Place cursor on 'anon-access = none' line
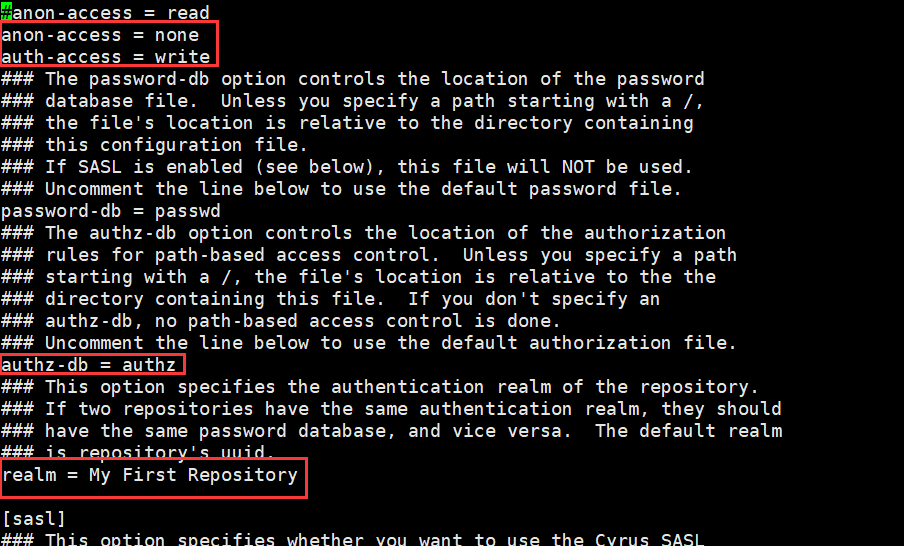The image size is (904, 546). coord(100,35)
